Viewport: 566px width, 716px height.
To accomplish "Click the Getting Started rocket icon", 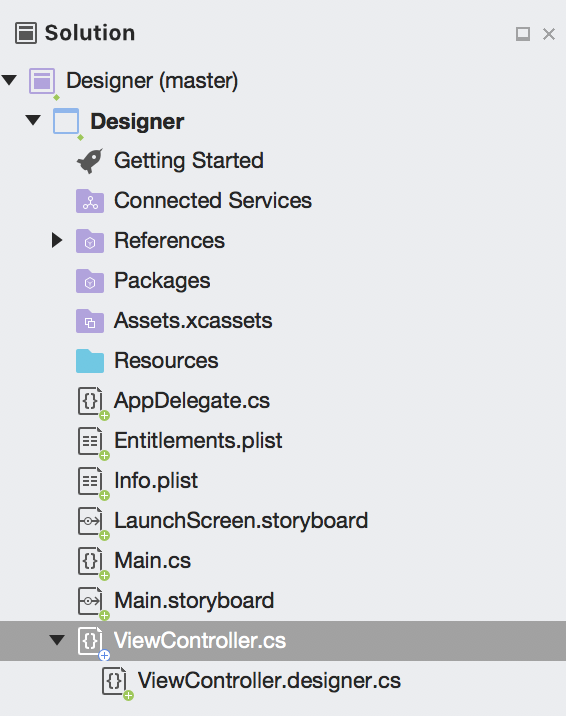I will [x=89, y=161].
